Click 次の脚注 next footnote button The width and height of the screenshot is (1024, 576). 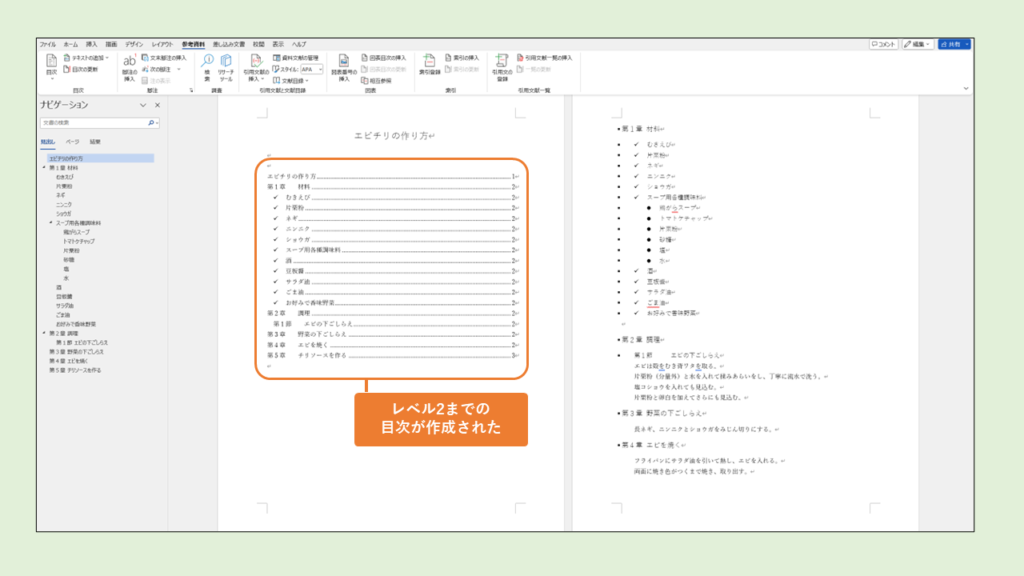157,69
